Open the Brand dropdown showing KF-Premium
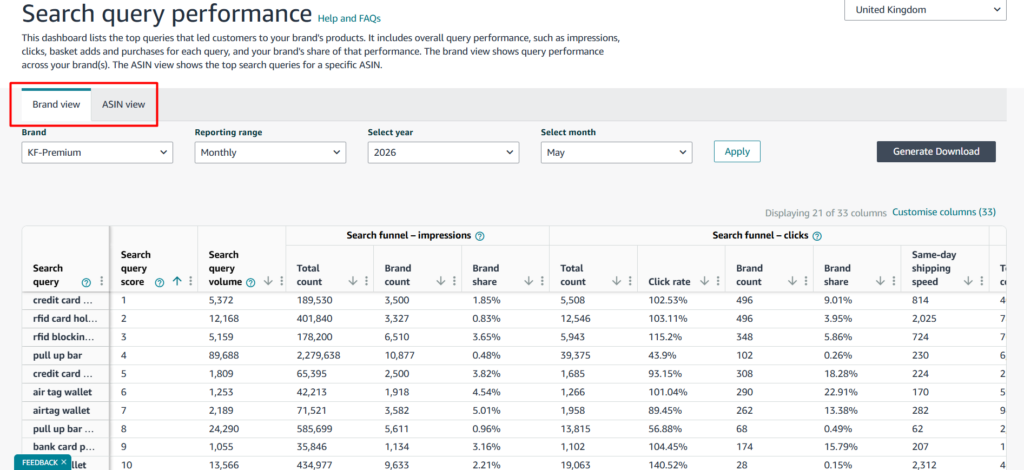Screen dimensions: 1024x470 point(97,152)
